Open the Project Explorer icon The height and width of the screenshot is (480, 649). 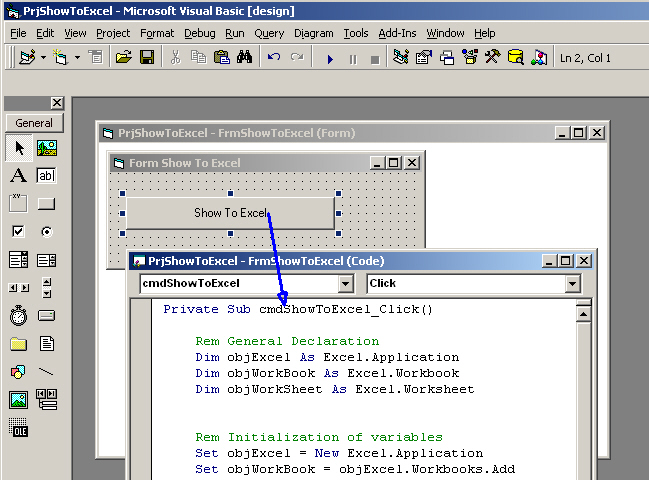(401, 57)
